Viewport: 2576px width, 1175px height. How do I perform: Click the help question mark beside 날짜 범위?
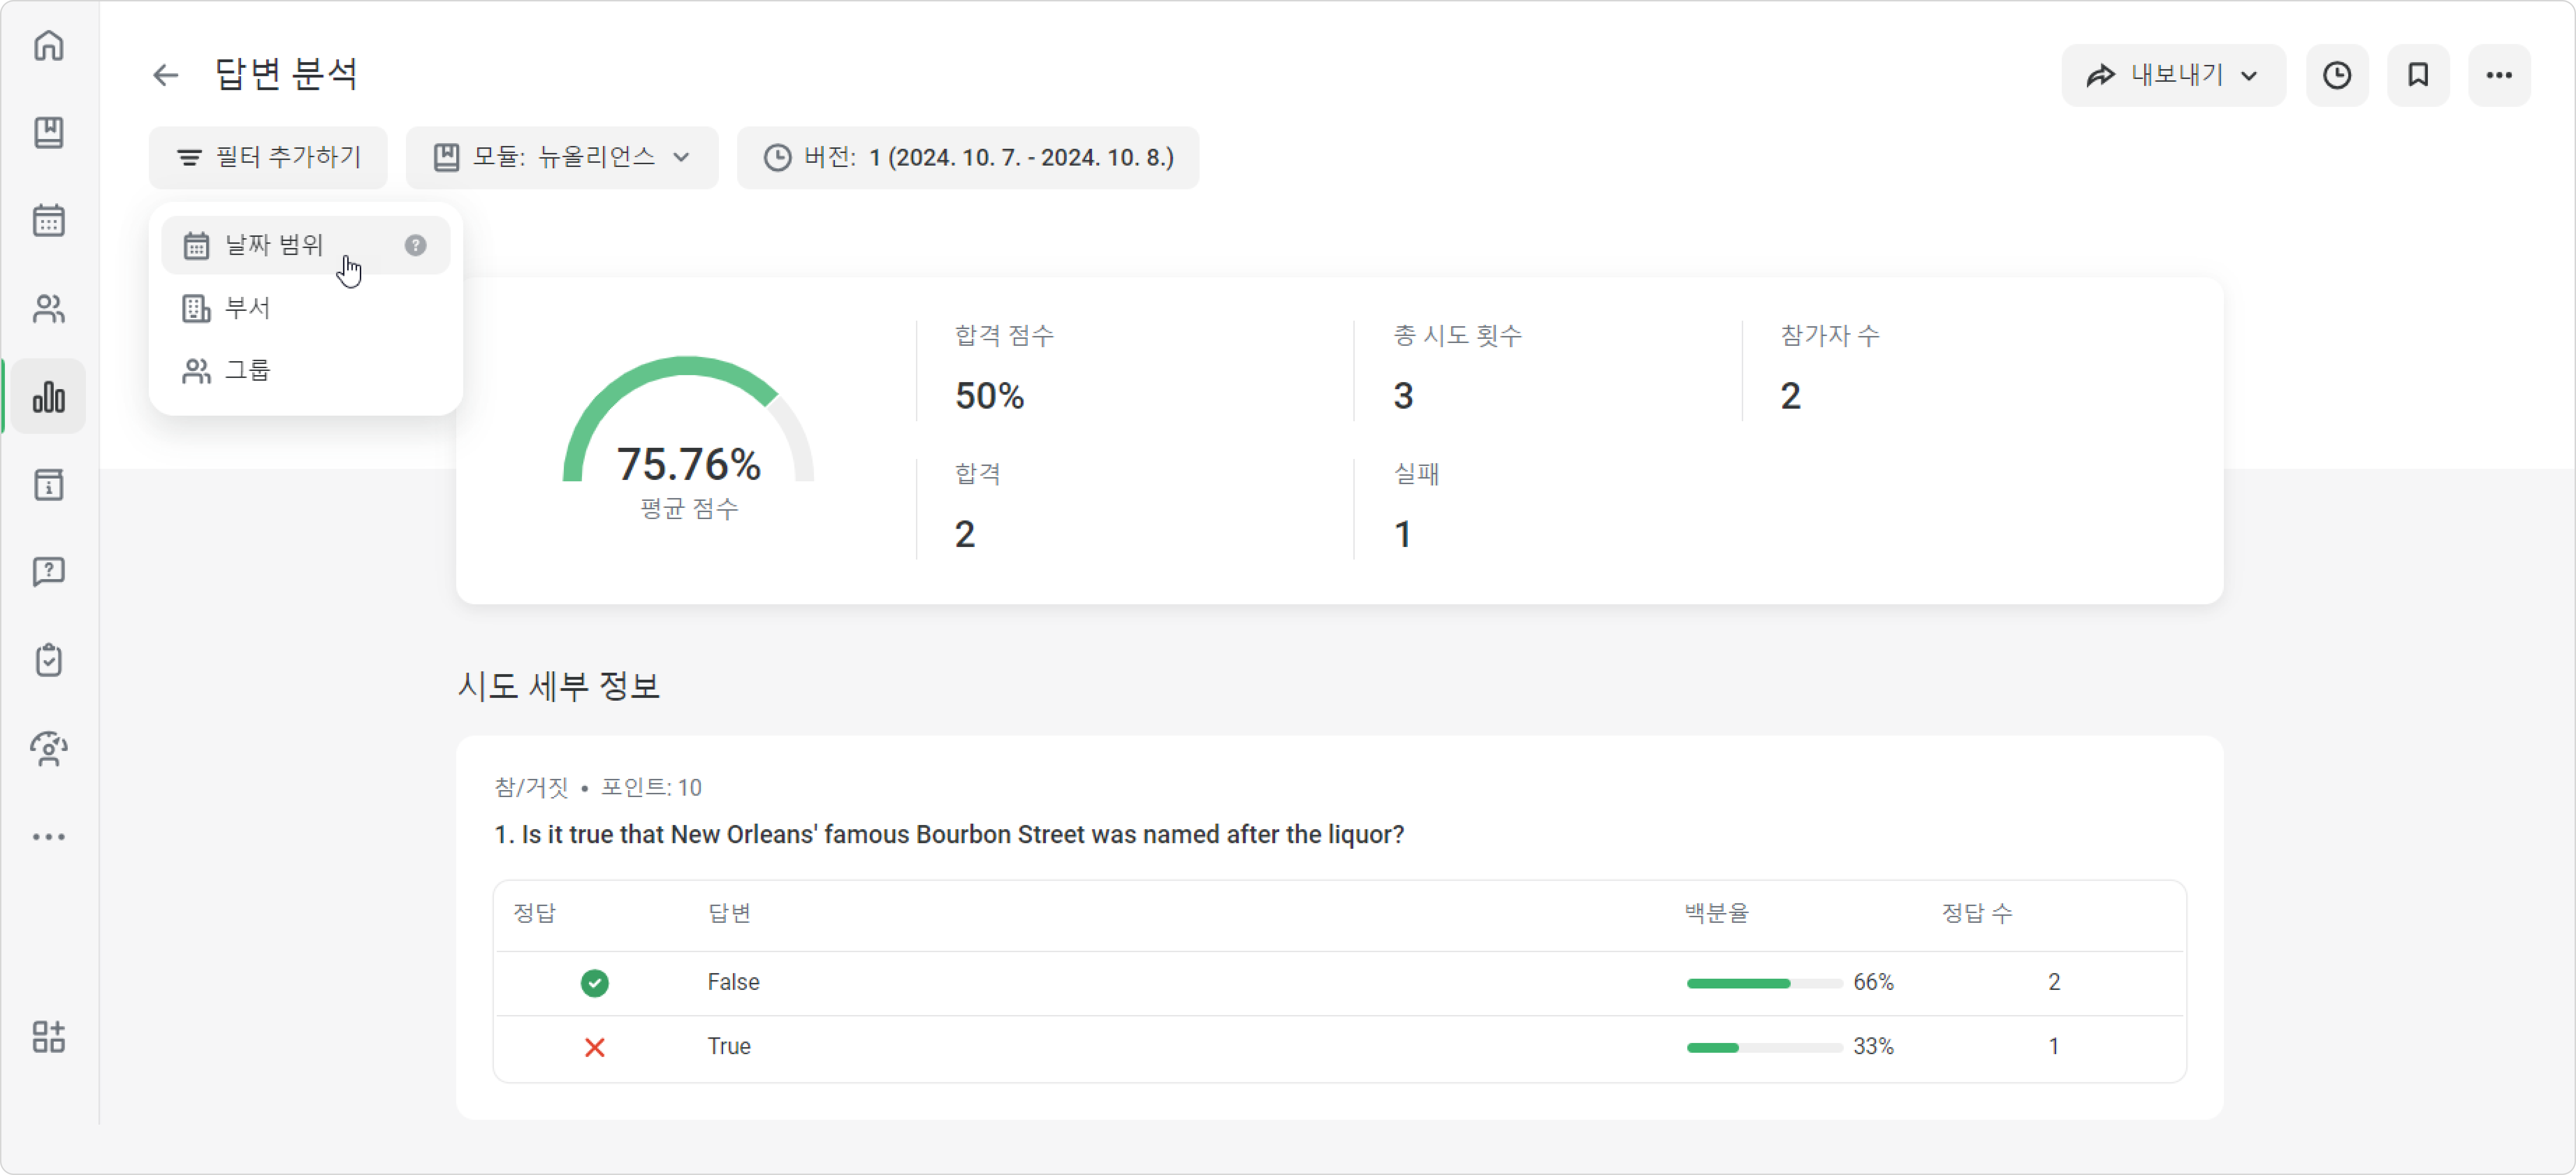tap(415, 245)
